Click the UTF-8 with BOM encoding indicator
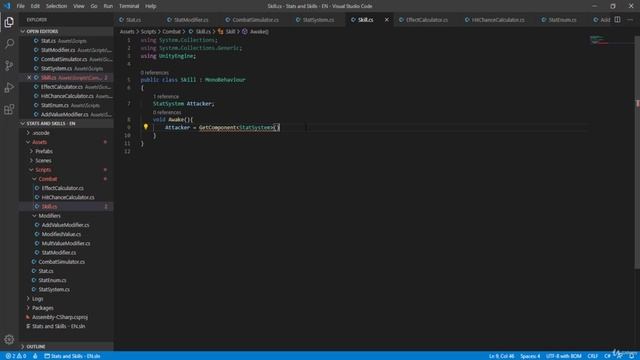 click(563, 356)
